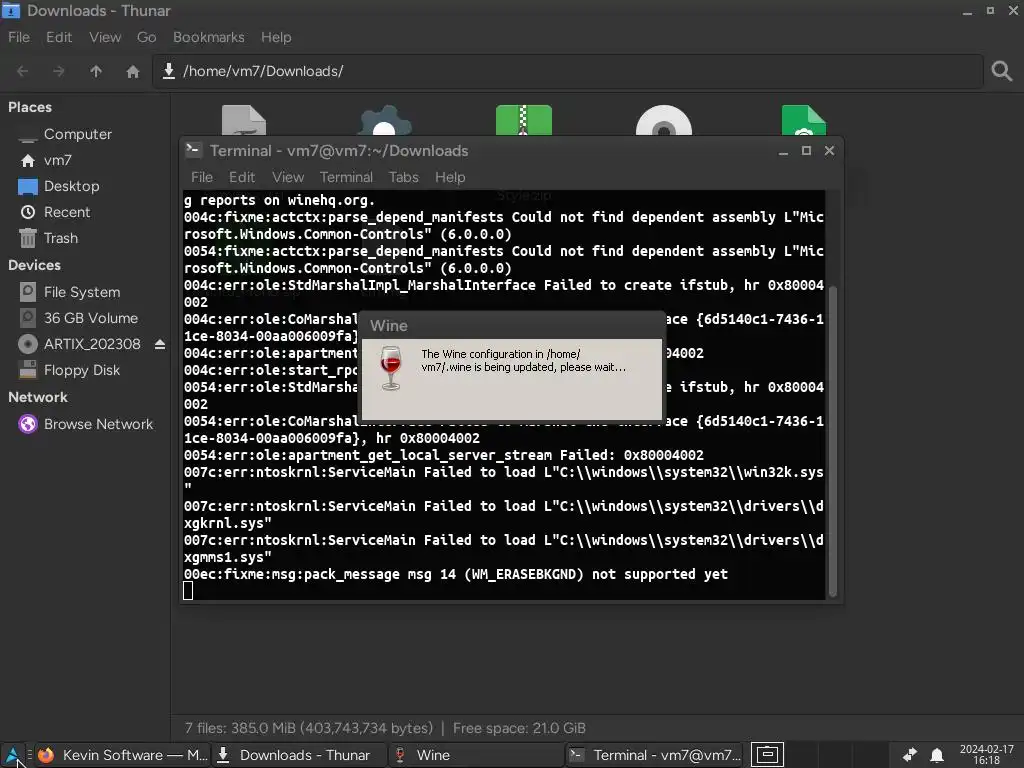Click the Wine dialog title bar
Image resolution: width=1024 pixels, height=768 pixels.
pyautogui.click(x=512, y=325)
